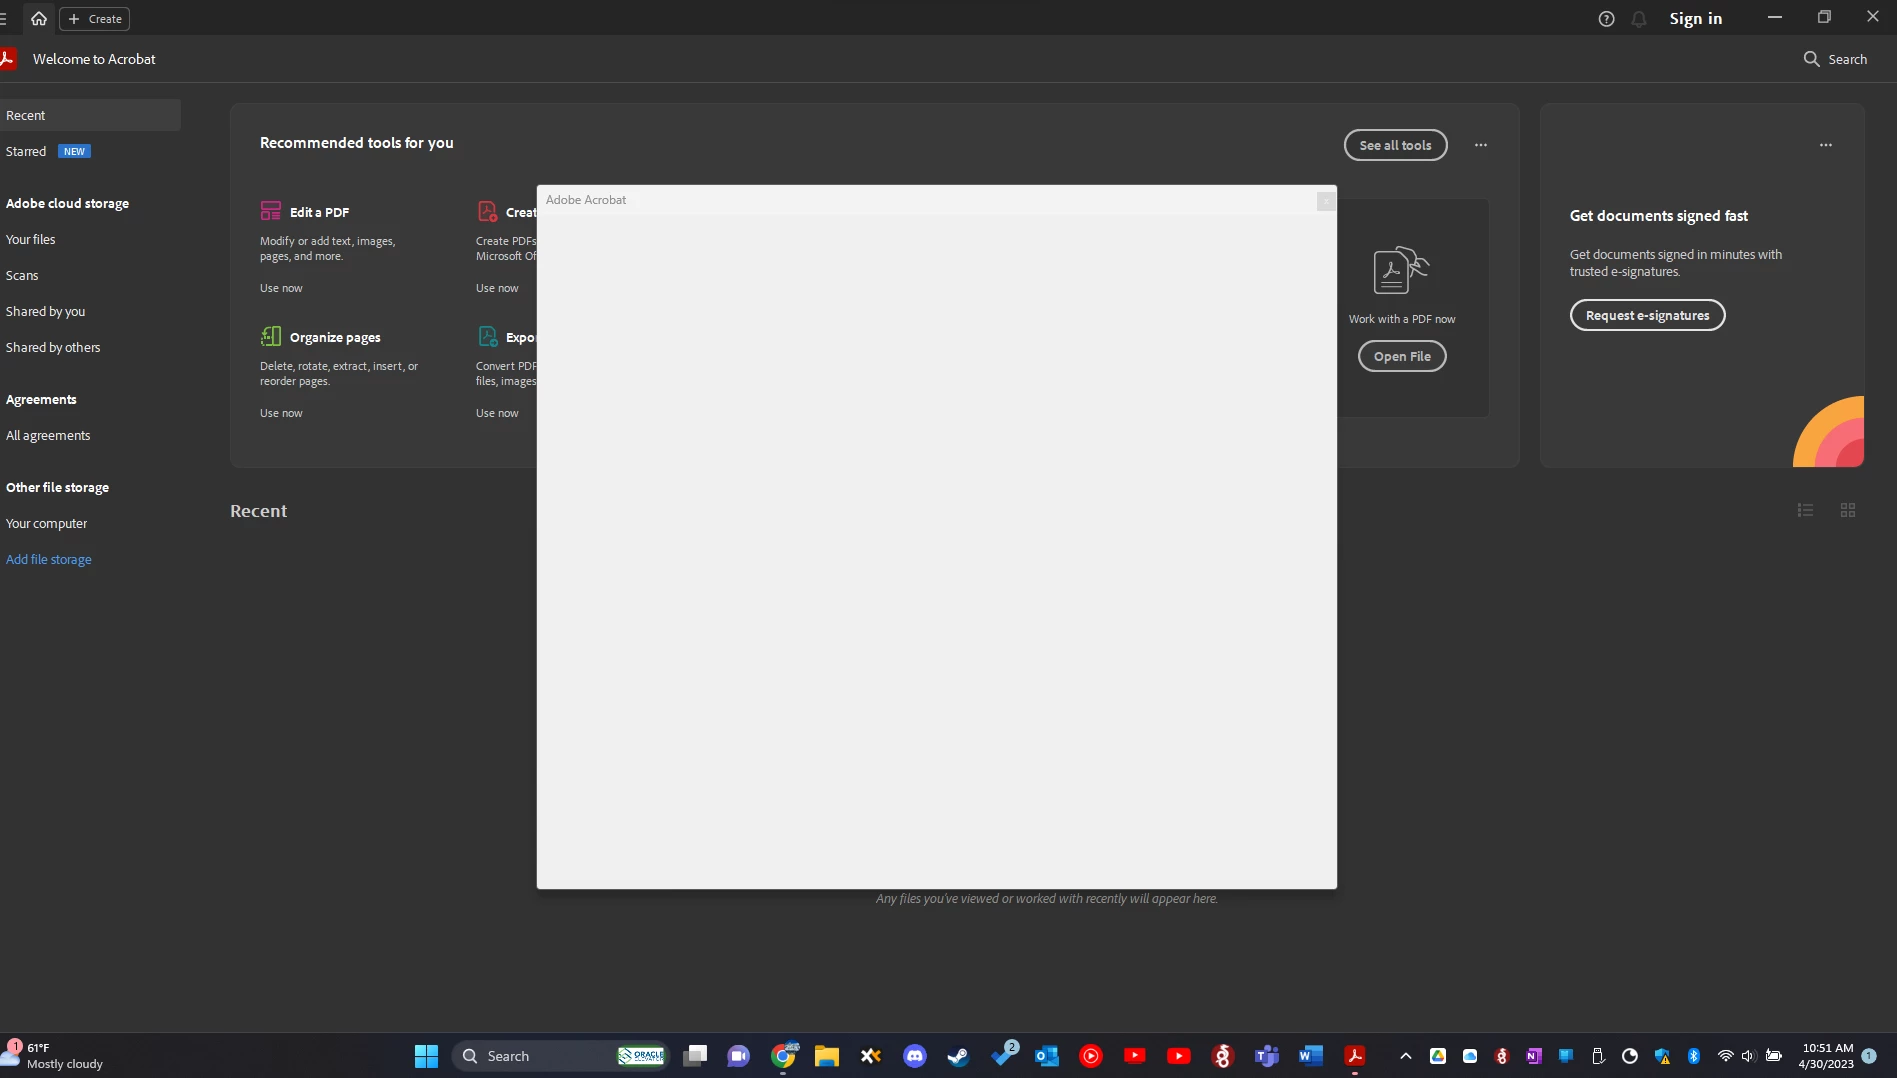Open the signature card more options ellipsis

click(x=1825, y=145)
